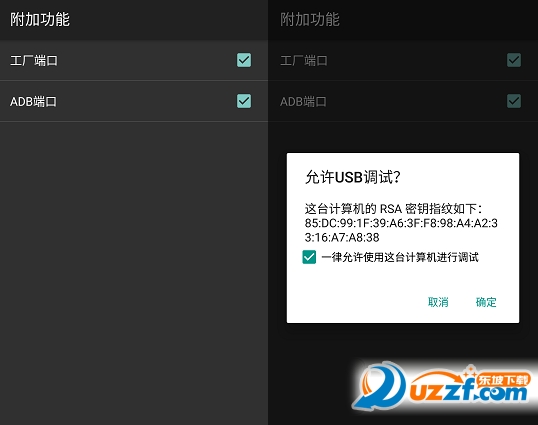Select the 工厂端口 row label in left panel

34,61
